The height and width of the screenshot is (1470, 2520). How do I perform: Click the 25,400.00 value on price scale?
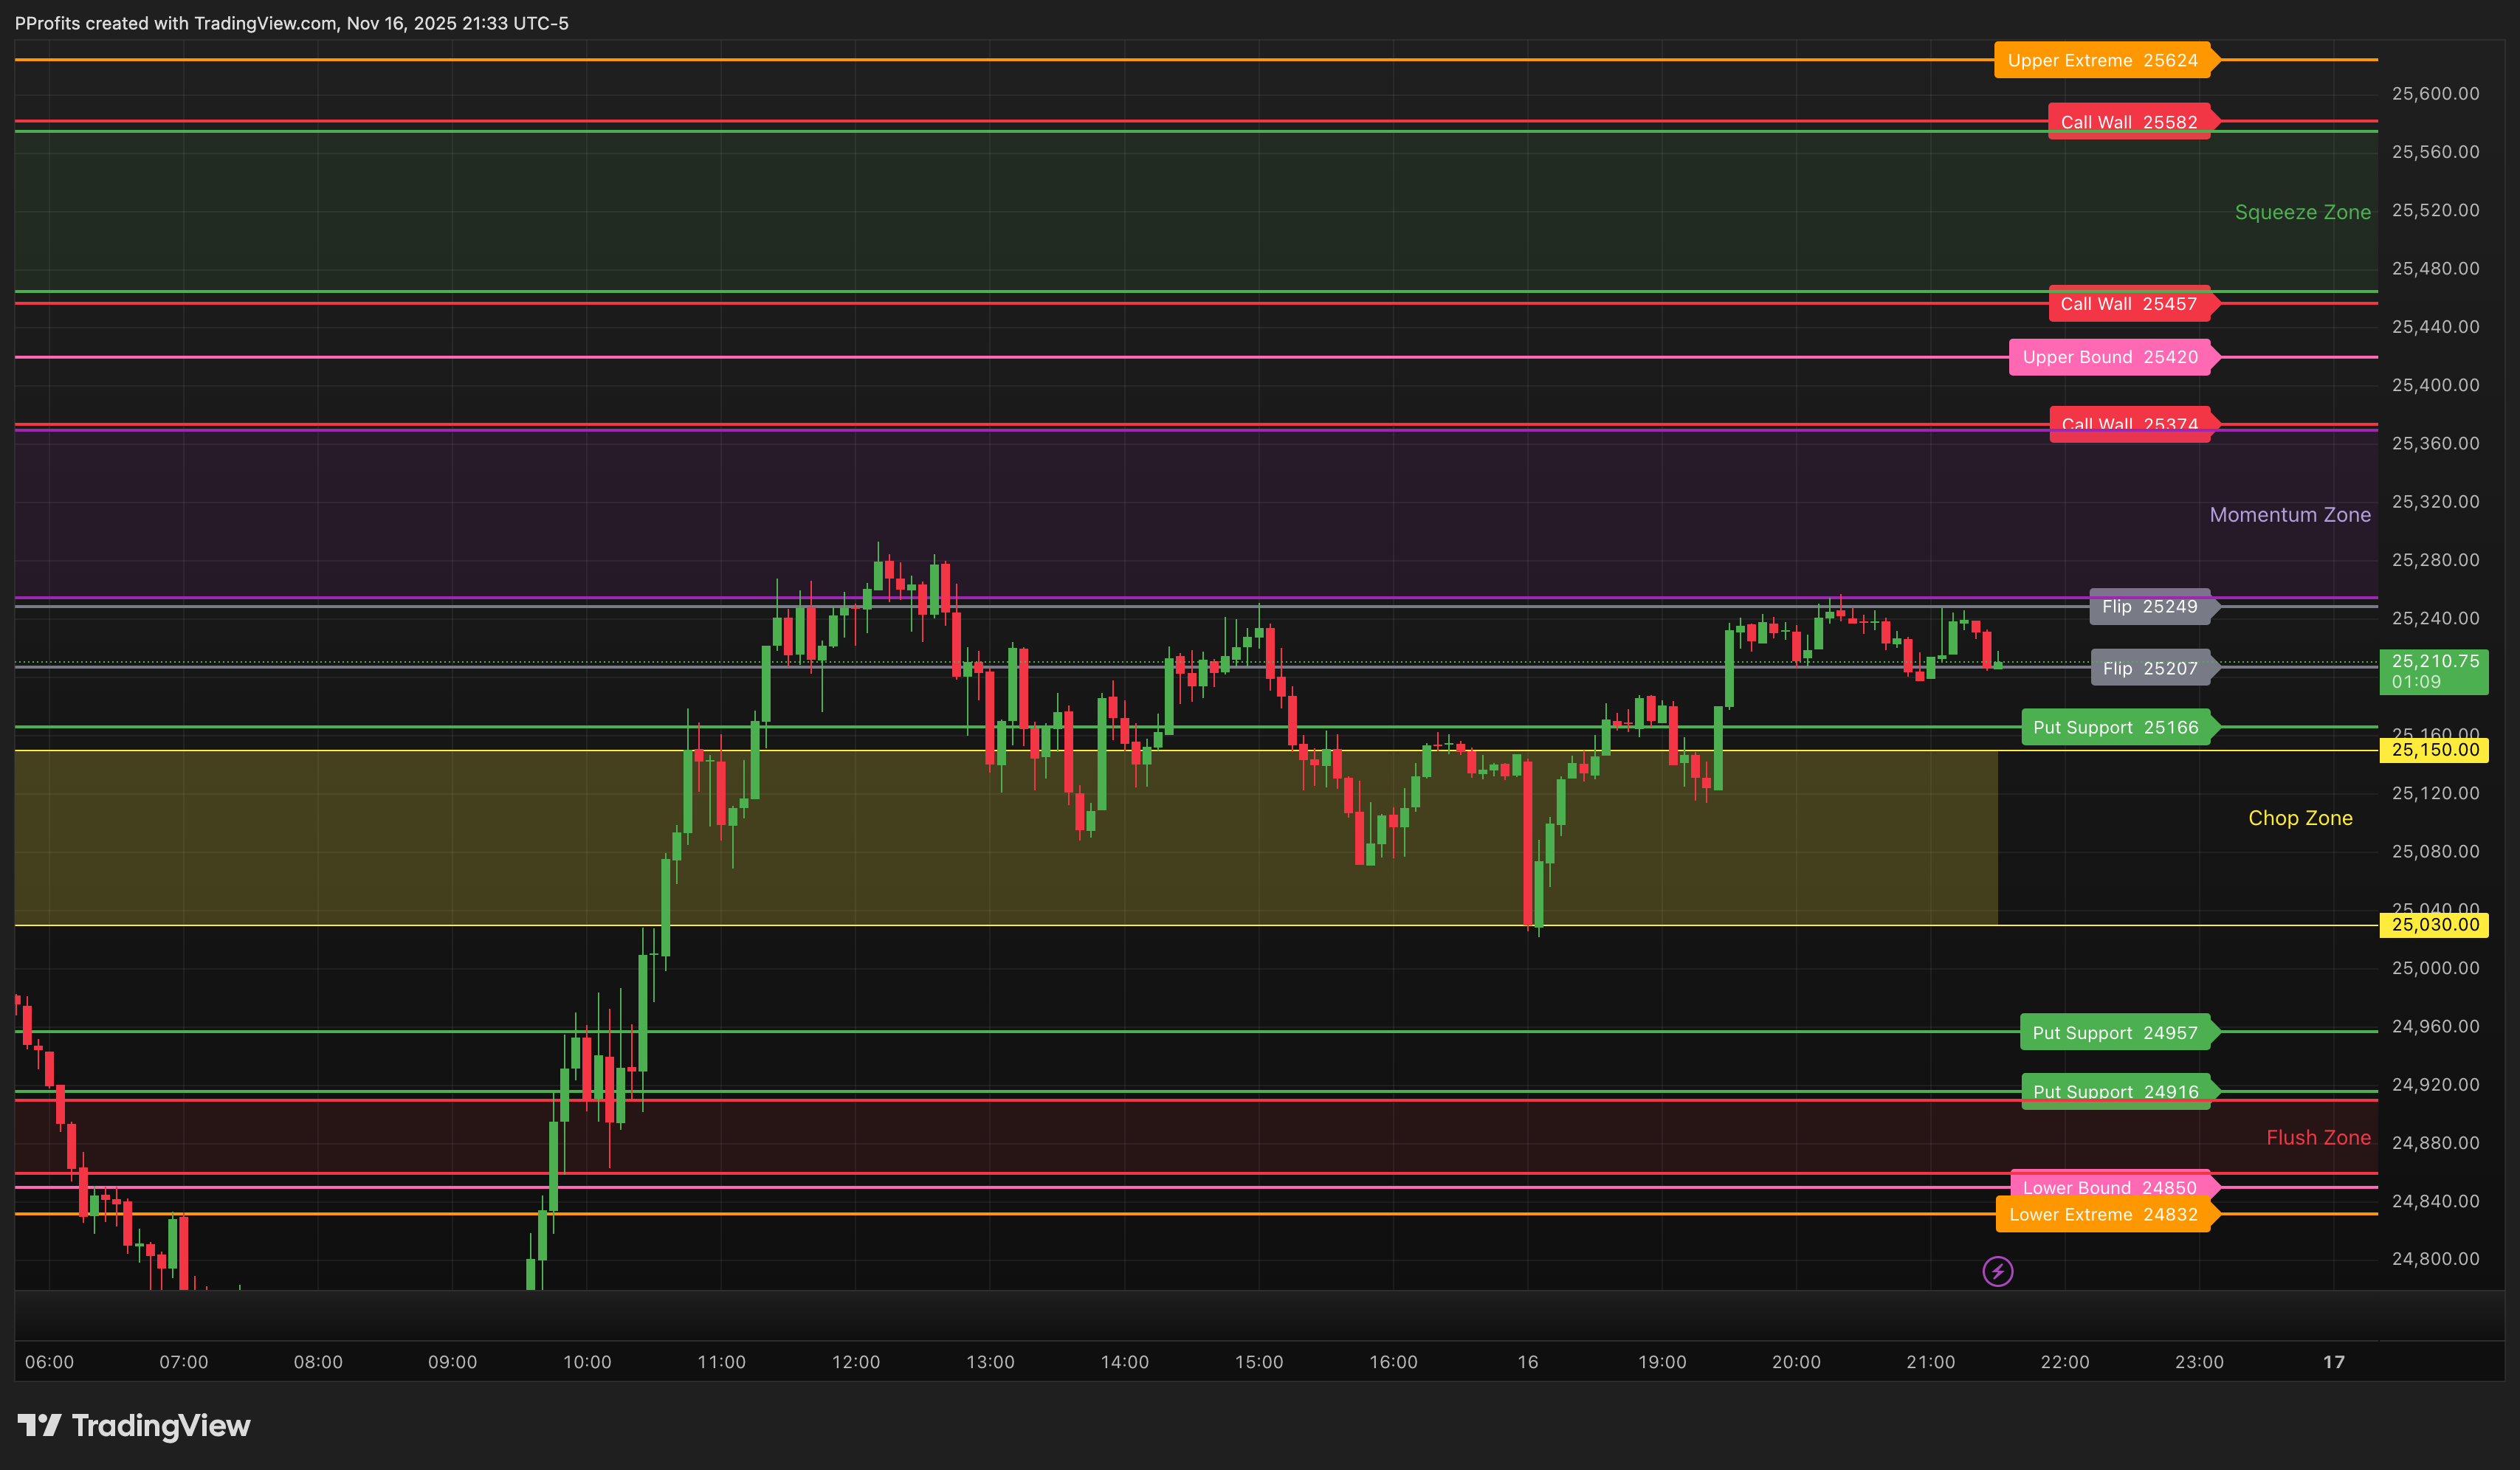[2437, 385]
